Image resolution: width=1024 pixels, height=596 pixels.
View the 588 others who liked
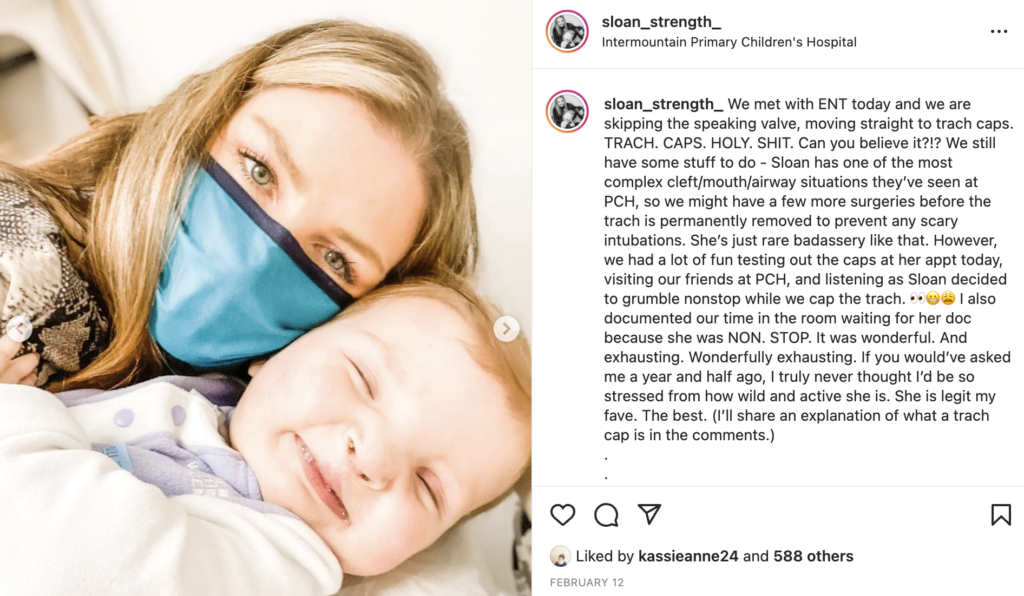(x=813, y=556)
